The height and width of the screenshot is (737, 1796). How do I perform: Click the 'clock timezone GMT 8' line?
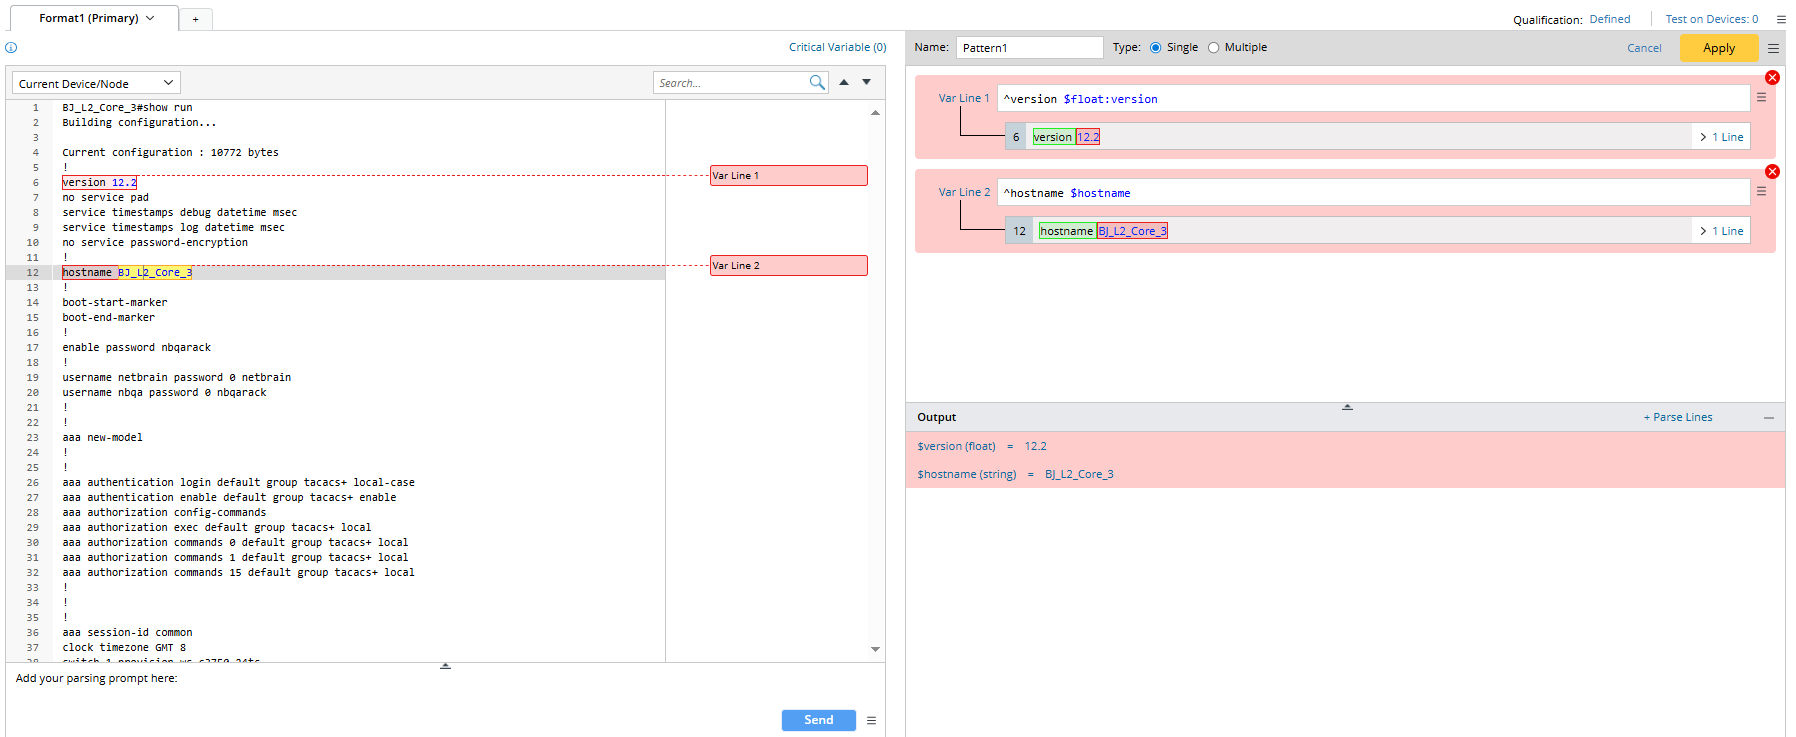point(124,647)
